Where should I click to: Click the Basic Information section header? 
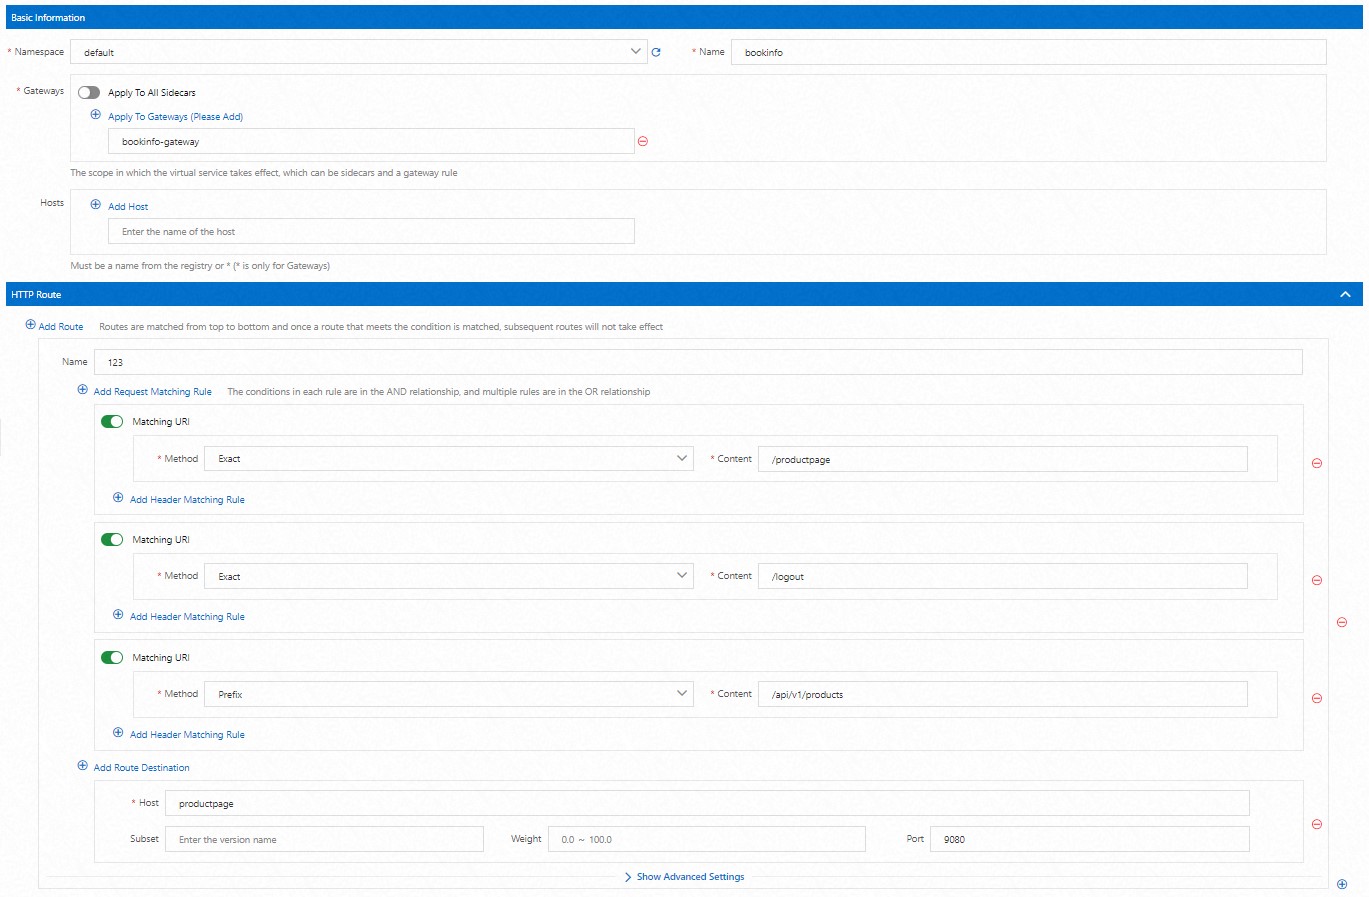point(684,17)
